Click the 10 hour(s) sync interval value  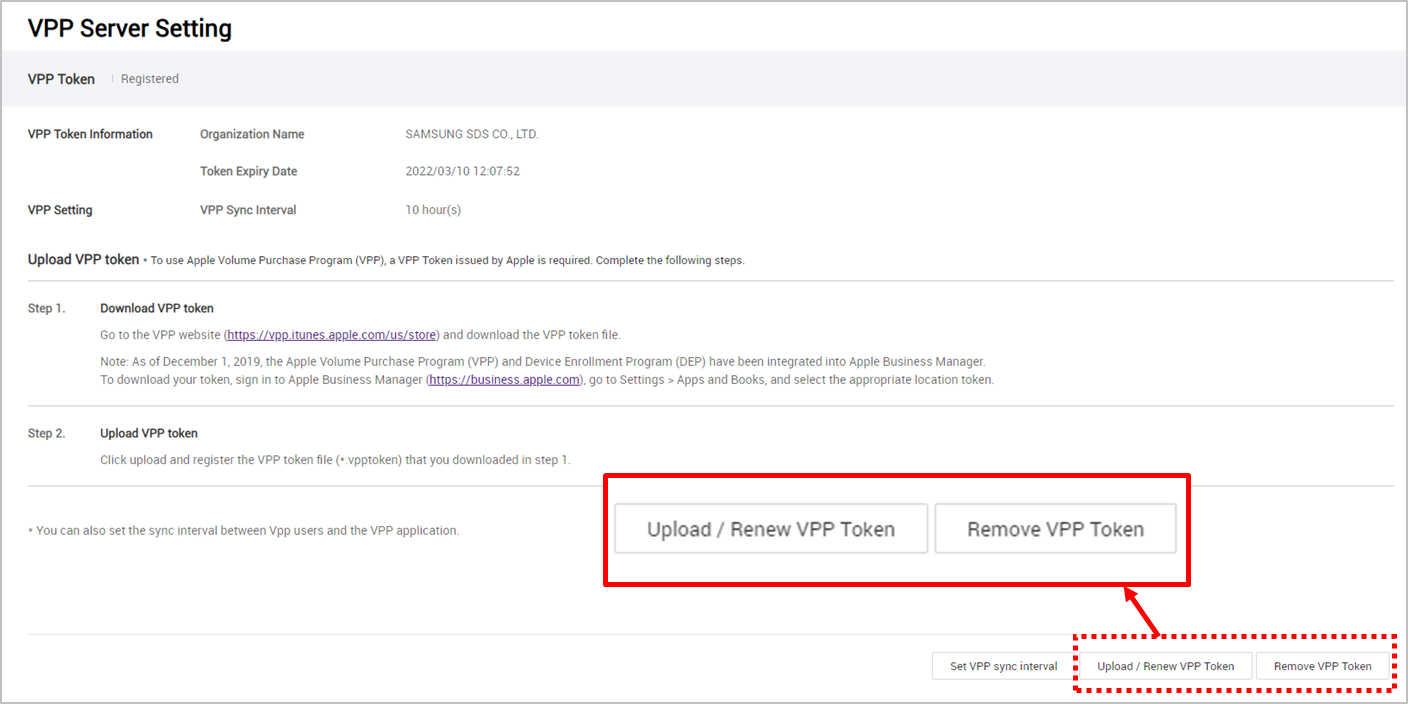(x=433, y=210)
